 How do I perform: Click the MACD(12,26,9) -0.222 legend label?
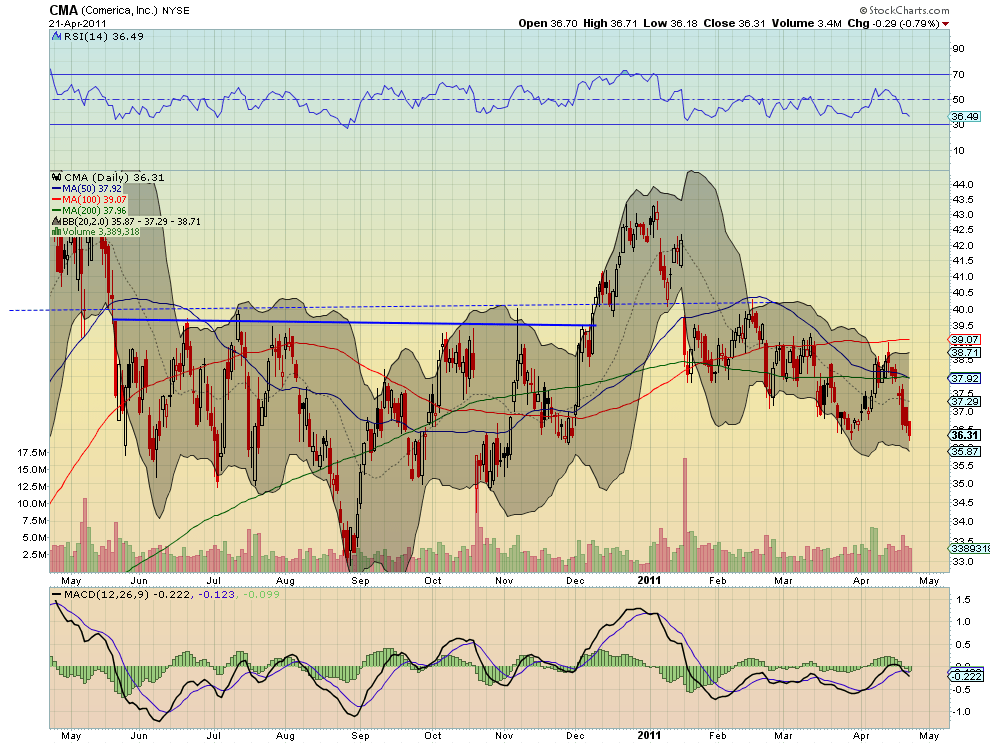[126, 594]
